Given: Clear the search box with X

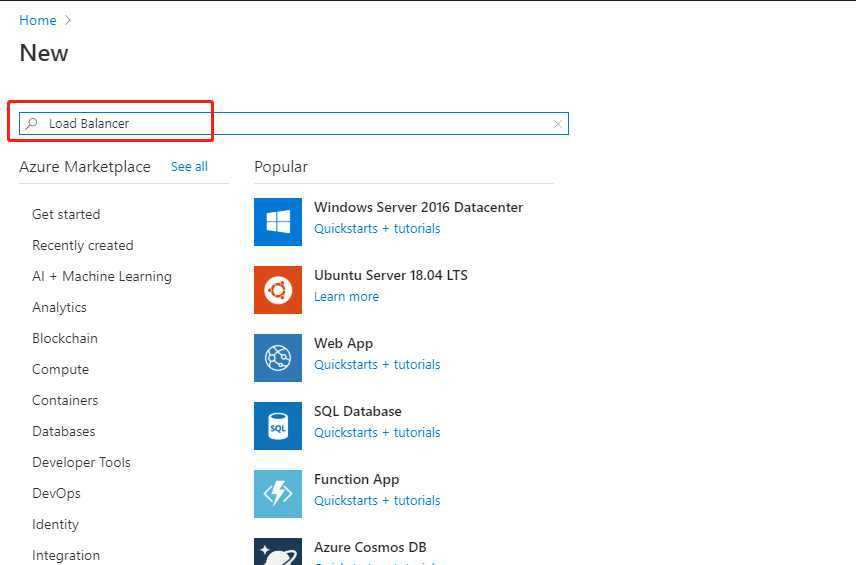Looking at the screenshot, I should coord(557,124).
